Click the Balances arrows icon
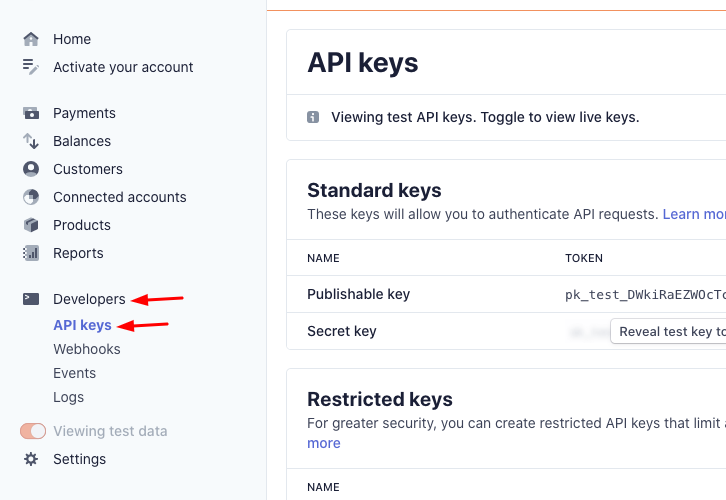 coord(31,141)
